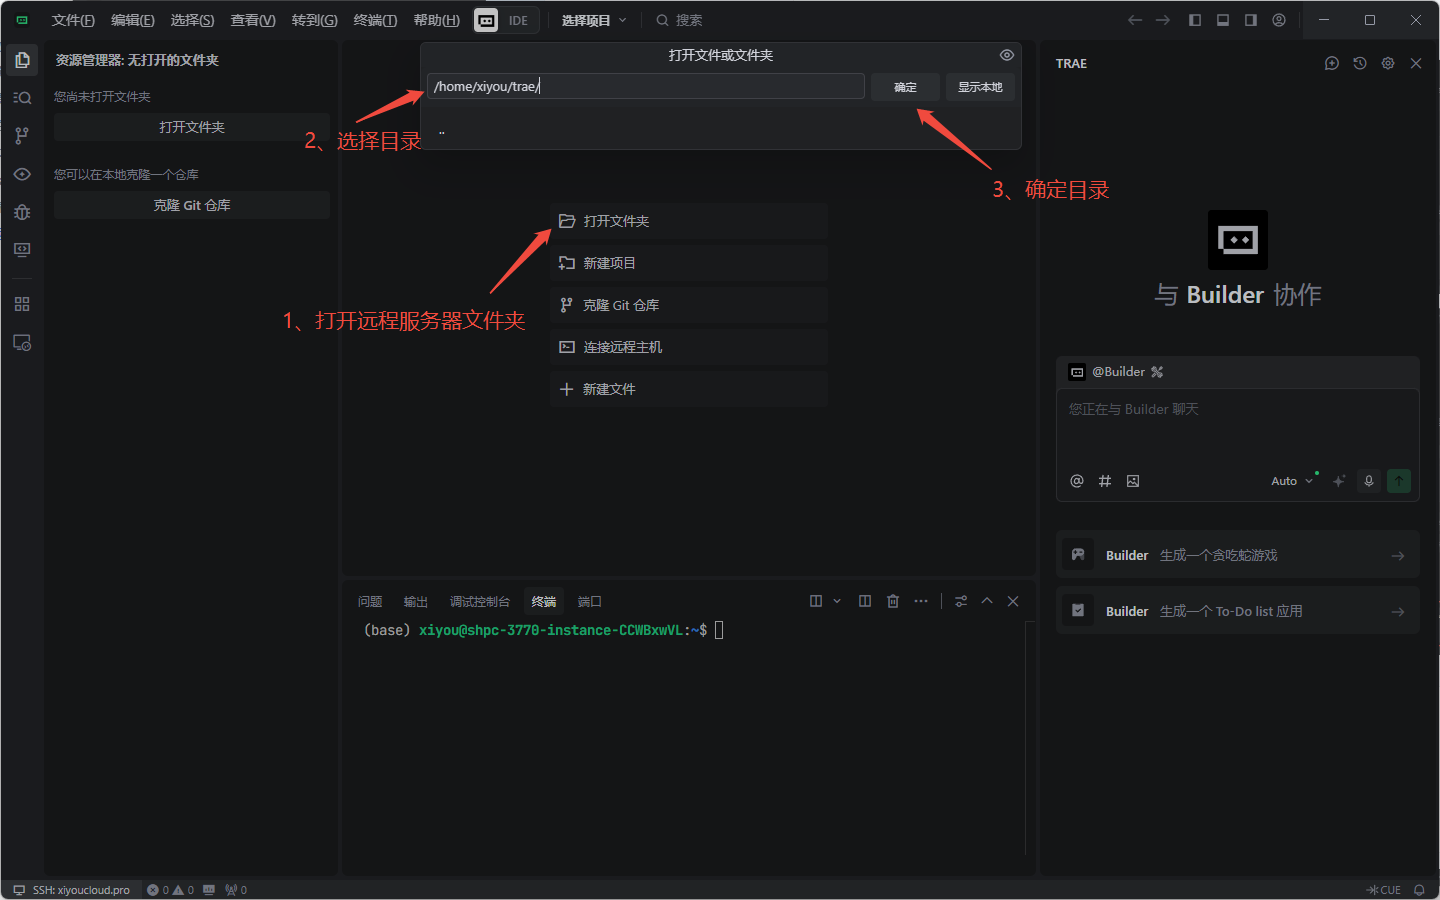Switch to the 调试控制台 tab
The width and height of the screenshot is (1440, 900).
(480, 601)
